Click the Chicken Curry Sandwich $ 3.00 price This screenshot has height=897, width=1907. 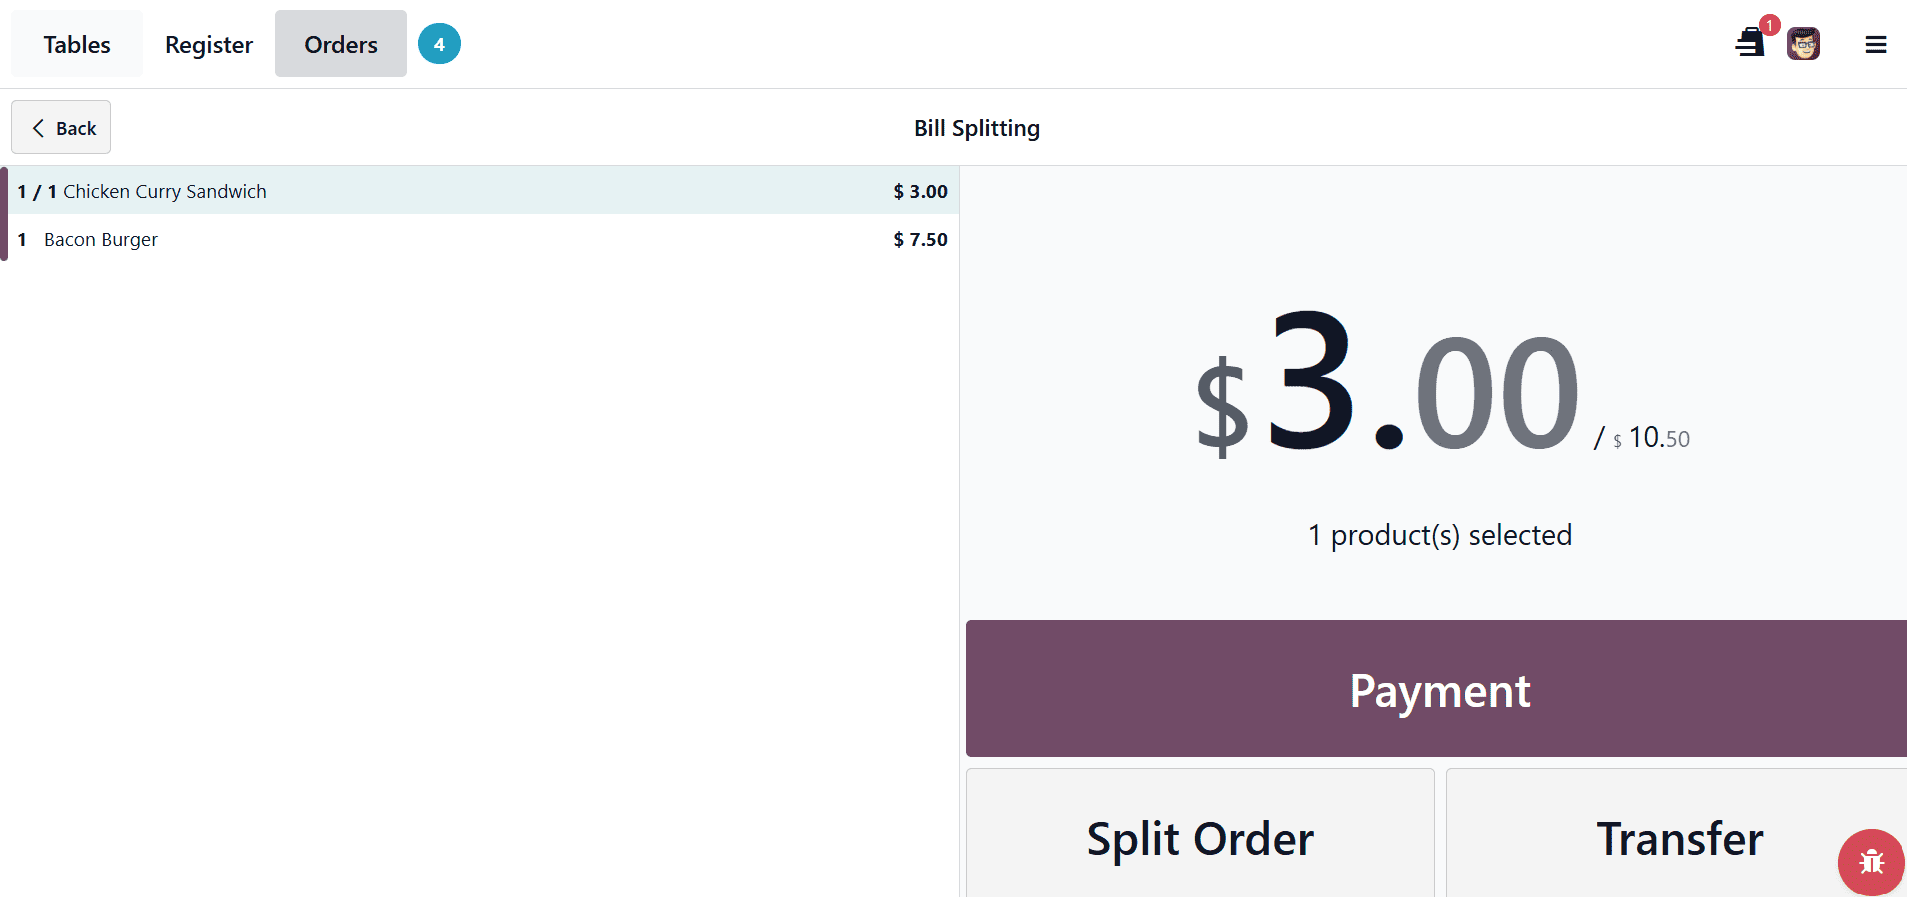(920, 191)
